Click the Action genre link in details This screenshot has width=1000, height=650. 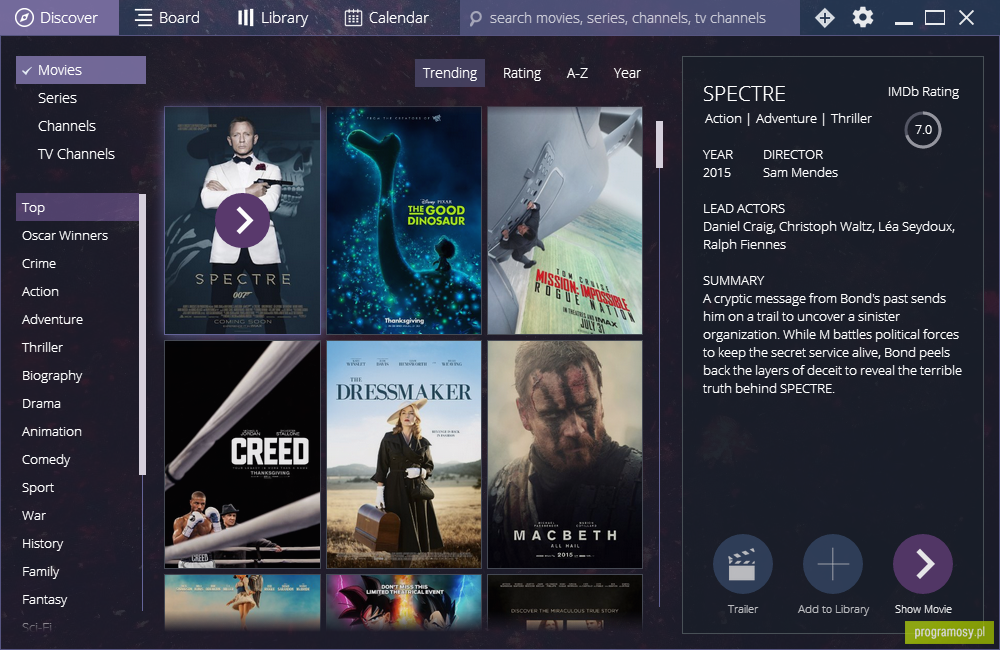click(x=723, y=119)
